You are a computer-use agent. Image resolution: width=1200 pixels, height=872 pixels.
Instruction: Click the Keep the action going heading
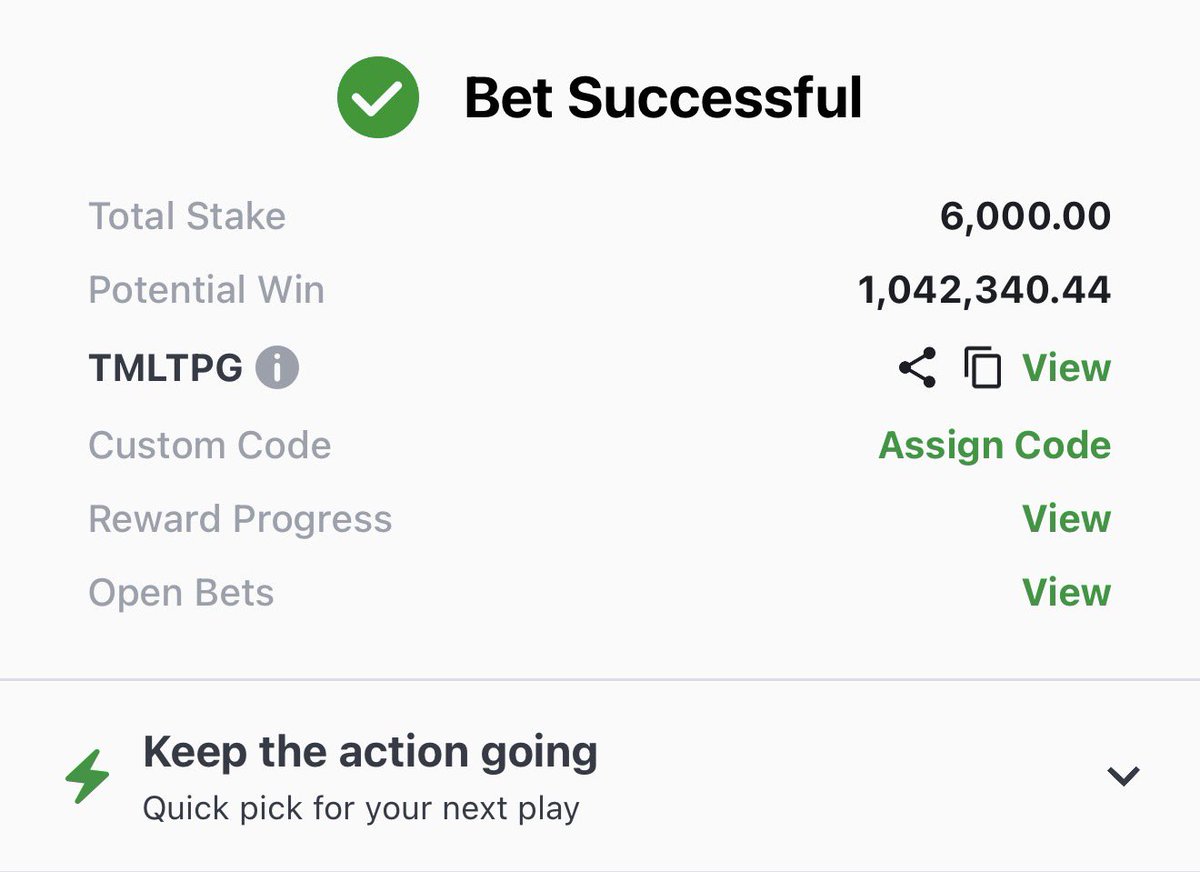370,752
